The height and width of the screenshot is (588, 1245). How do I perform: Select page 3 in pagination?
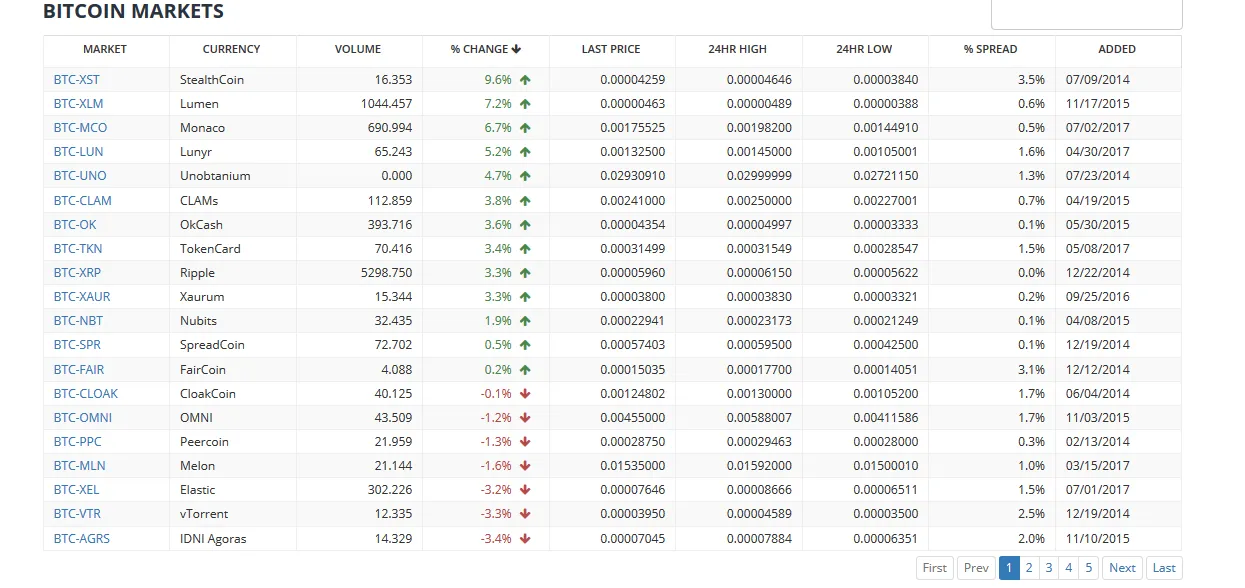coord(1049,568)
